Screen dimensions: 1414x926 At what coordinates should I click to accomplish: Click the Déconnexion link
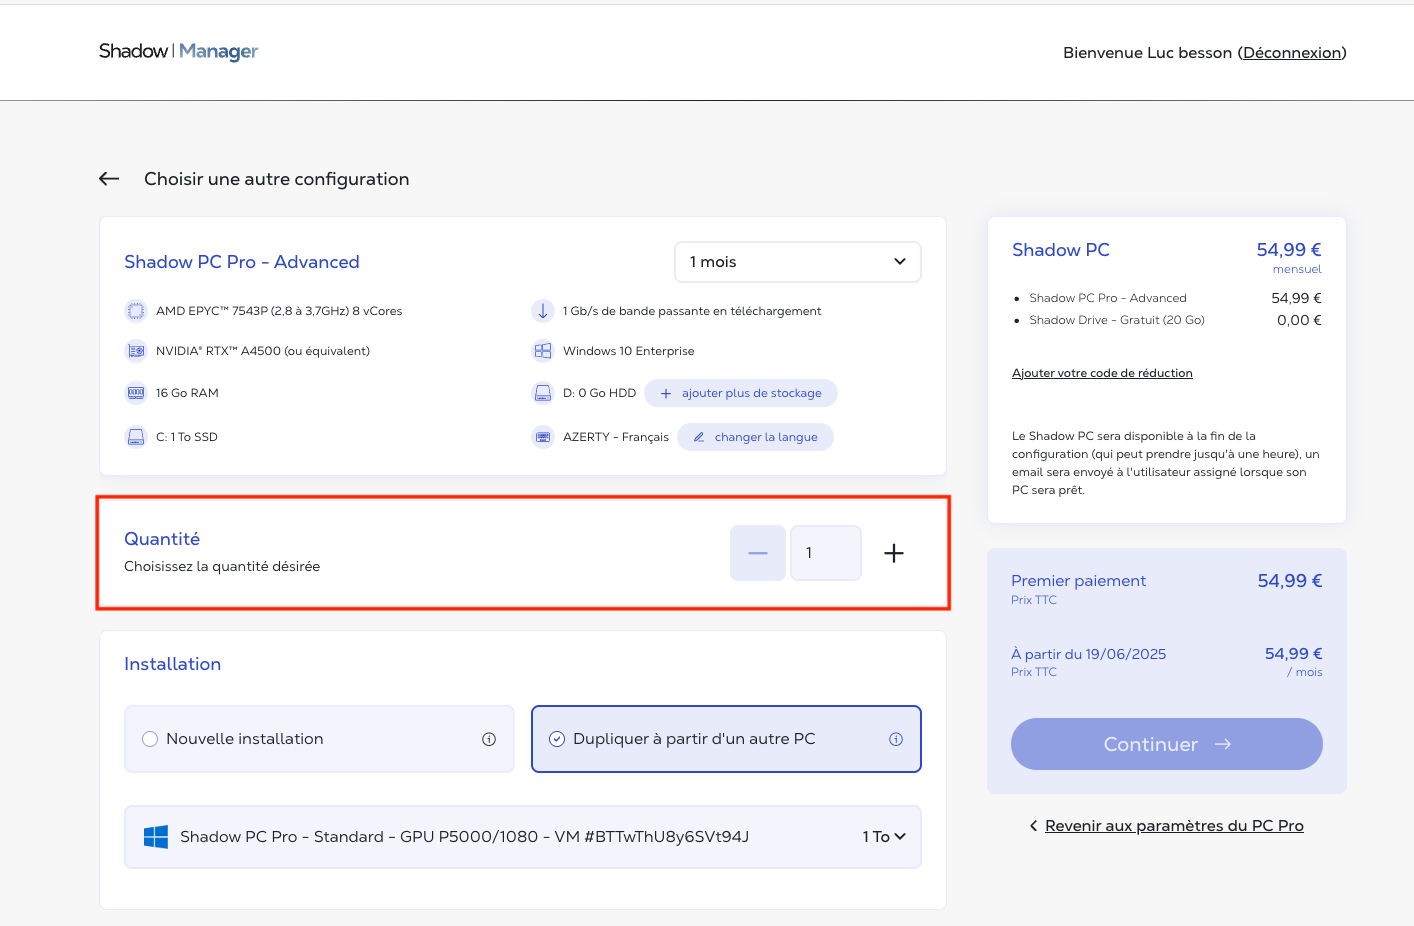(x=1292, y=52)
